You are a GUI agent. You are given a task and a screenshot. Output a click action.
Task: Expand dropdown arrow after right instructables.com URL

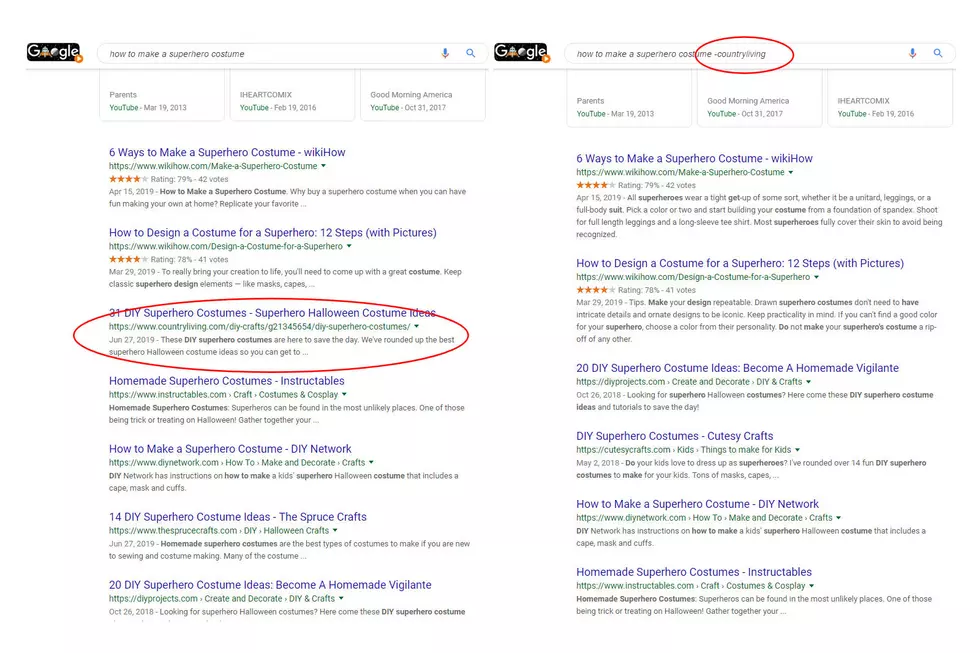812,586
